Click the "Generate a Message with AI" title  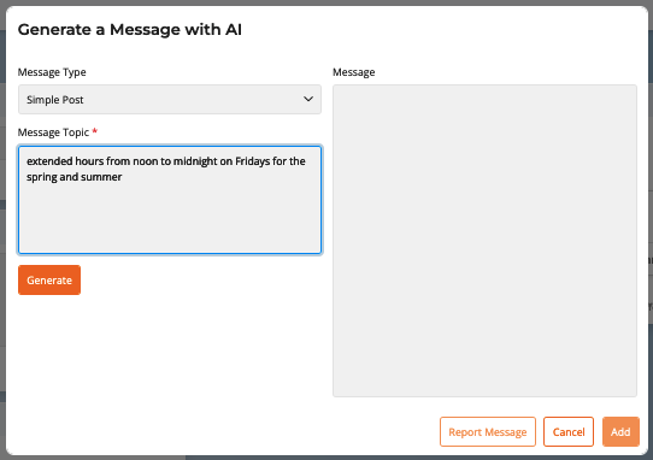(130, 30)
